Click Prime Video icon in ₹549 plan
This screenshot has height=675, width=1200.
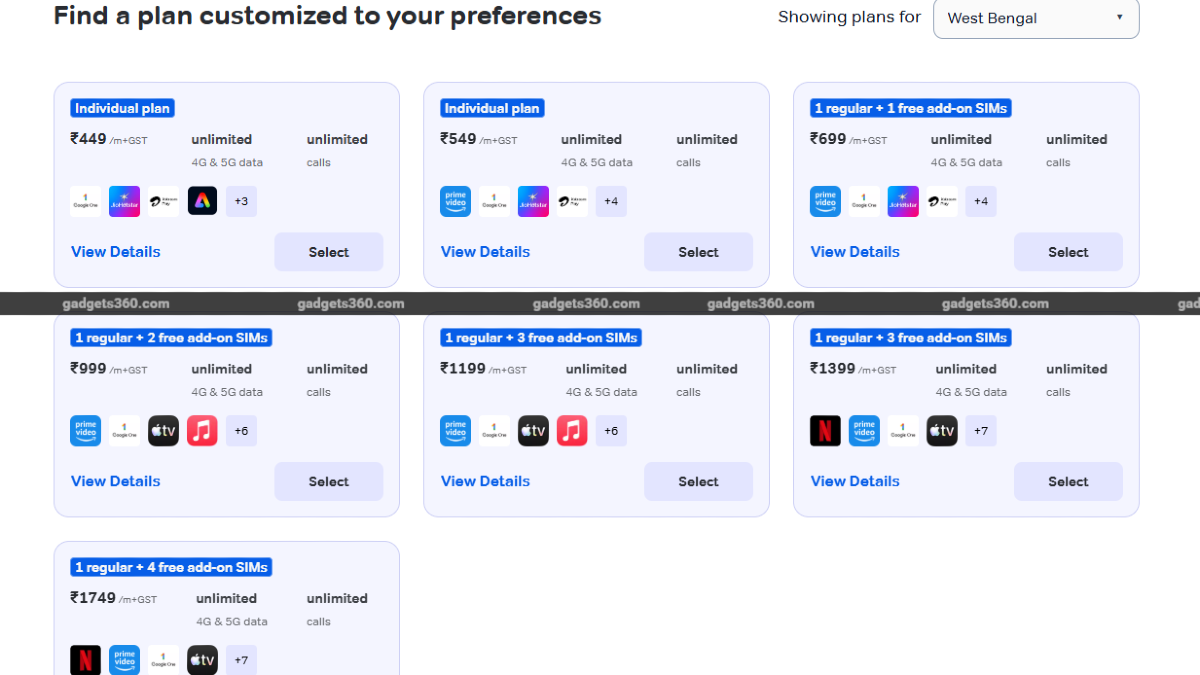pyautogui.click(x=455, y=201)
